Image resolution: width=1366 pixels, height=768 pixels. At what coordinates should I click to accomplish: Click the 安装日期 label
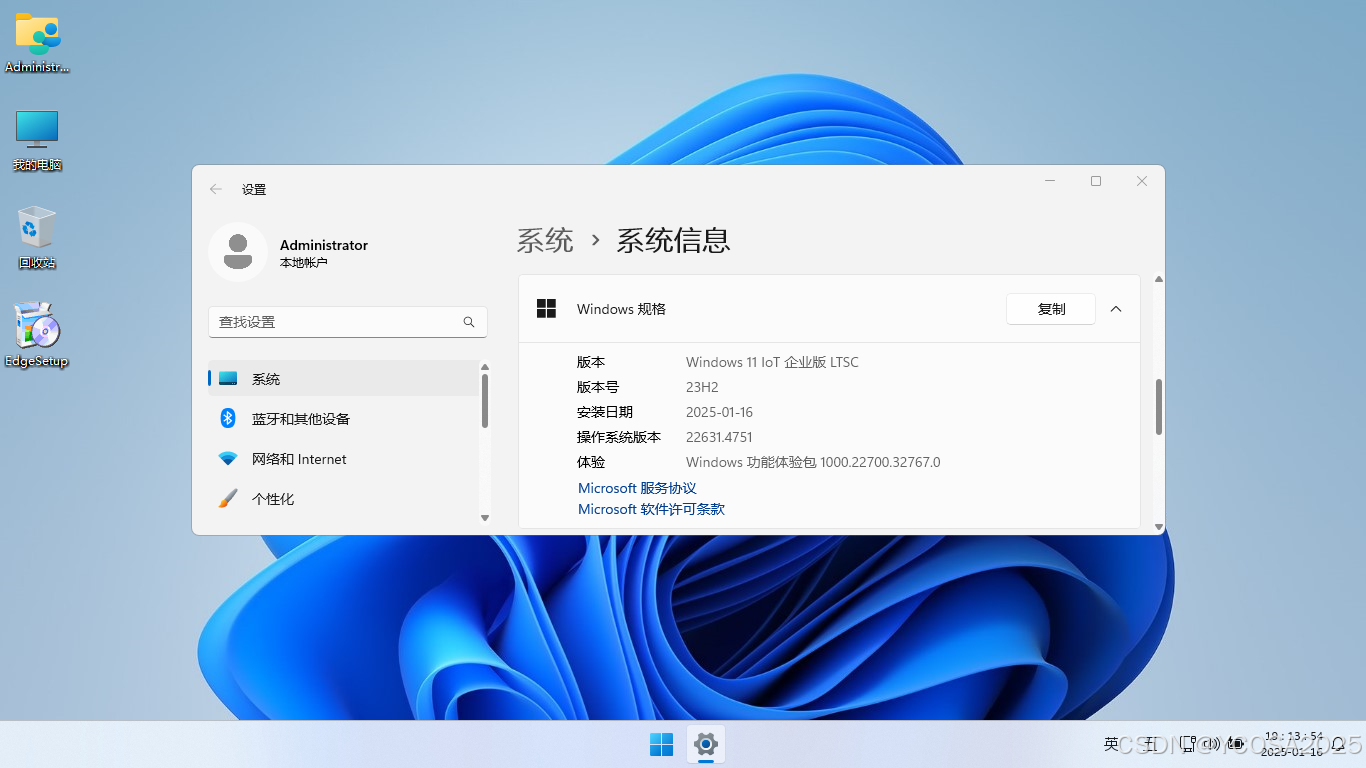pyautogui.click(x=605, y=412)
